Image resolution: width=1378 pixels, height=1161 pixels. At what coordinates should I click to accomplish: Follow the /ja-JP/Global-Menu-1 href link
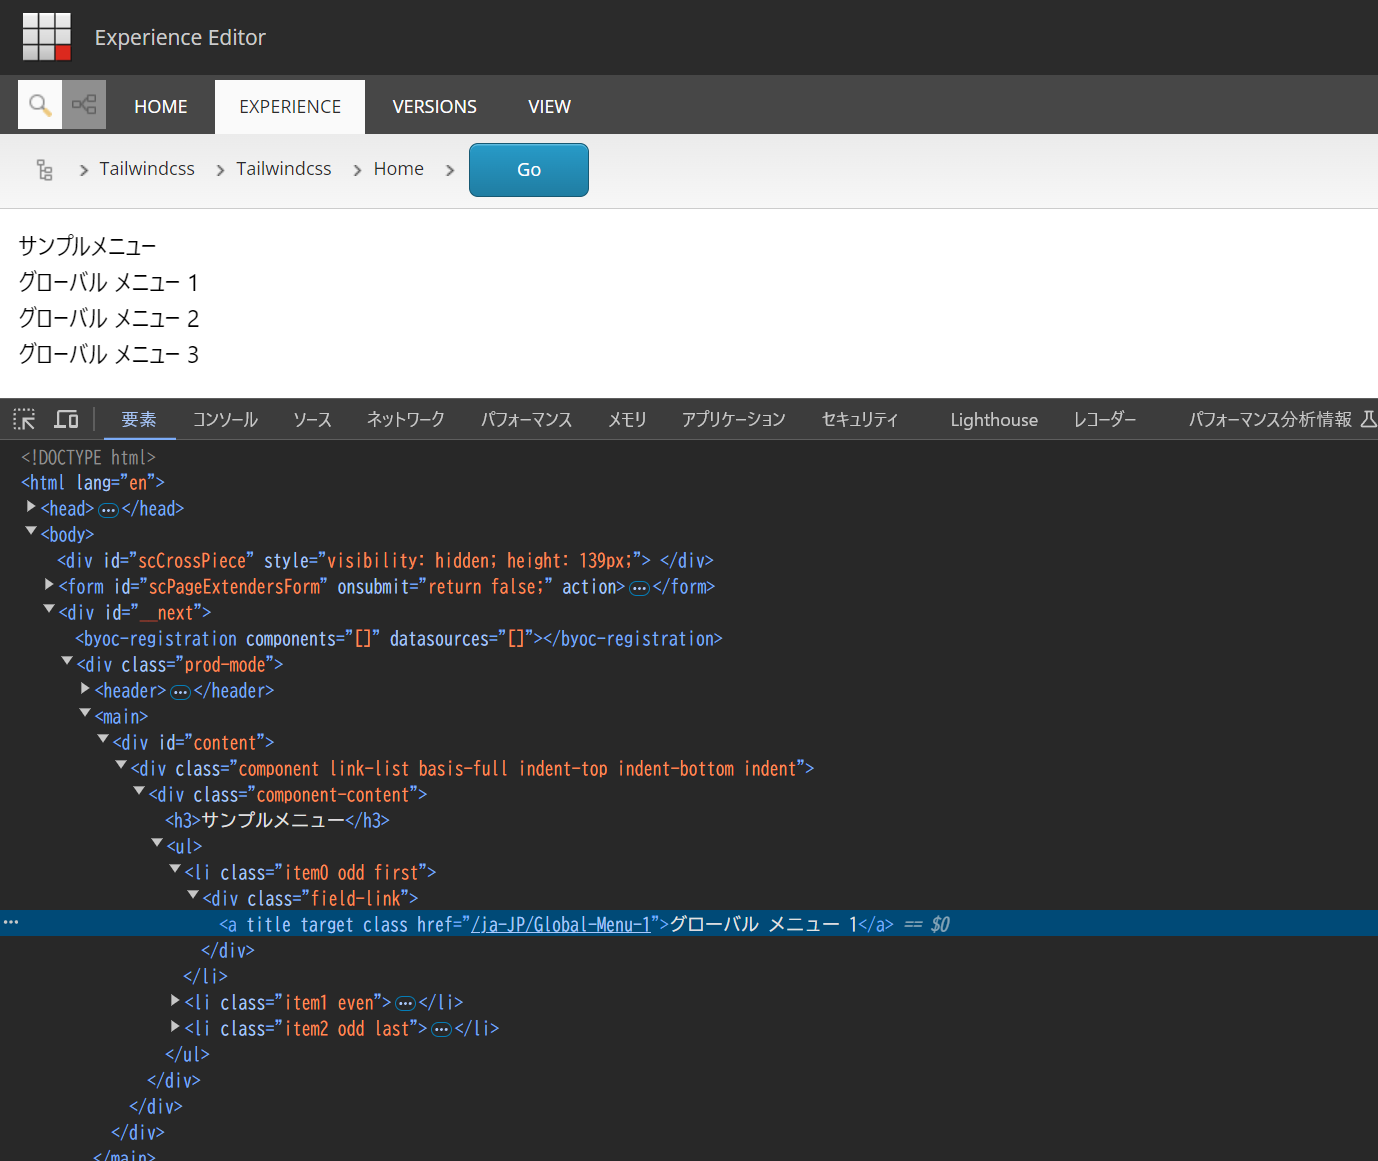click(561, 925)
